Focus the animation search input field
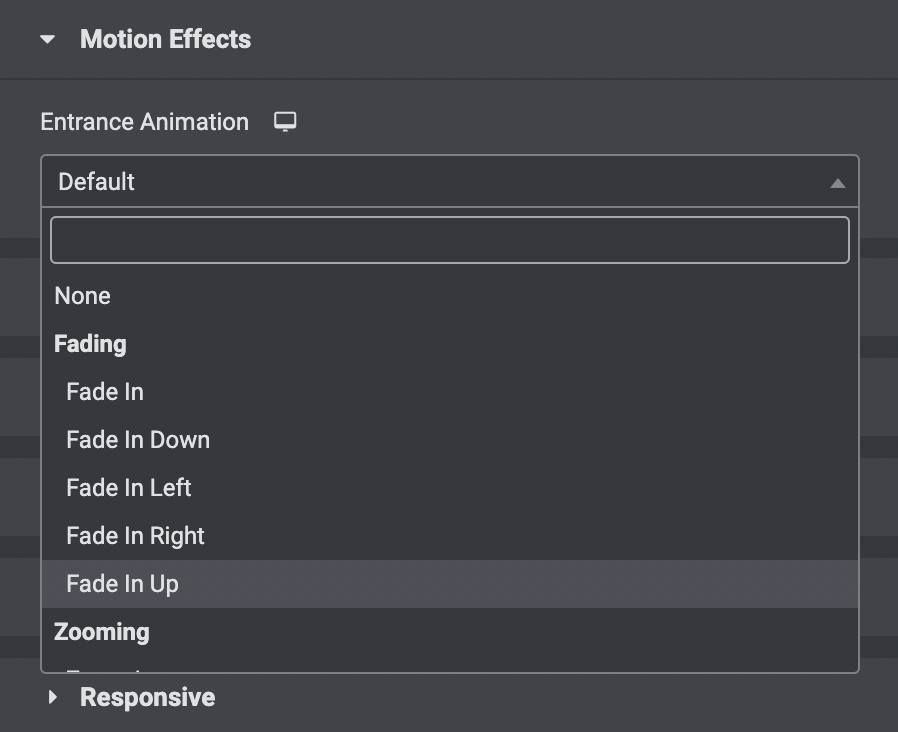 click(x=450, y=240)
